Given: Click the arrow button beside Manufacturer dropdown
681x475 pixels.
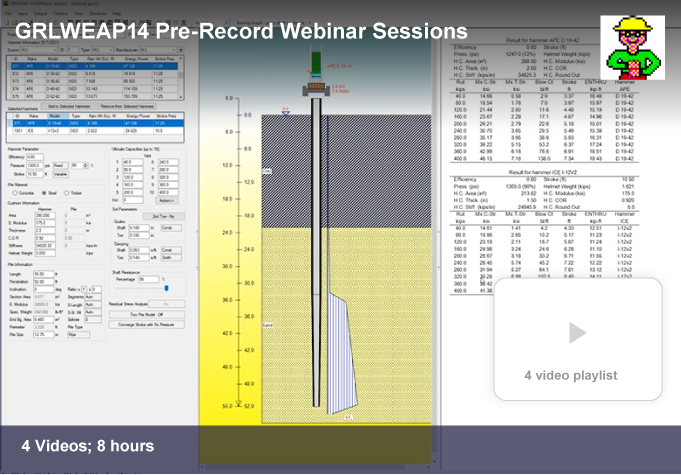Looking at the screenshot, I should (181, 50).
